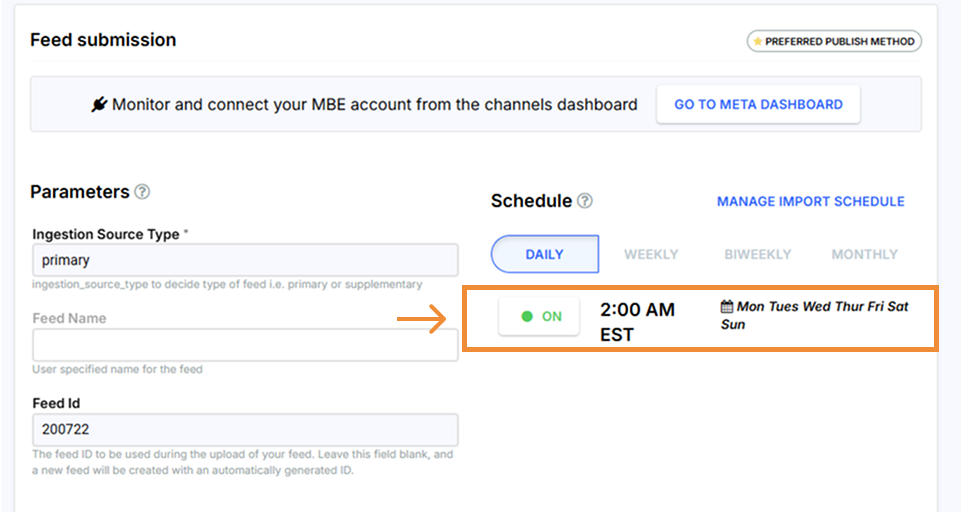Open the Schedule help question mark icon
This screenshot has height=512, width=961.
[585, 201]
